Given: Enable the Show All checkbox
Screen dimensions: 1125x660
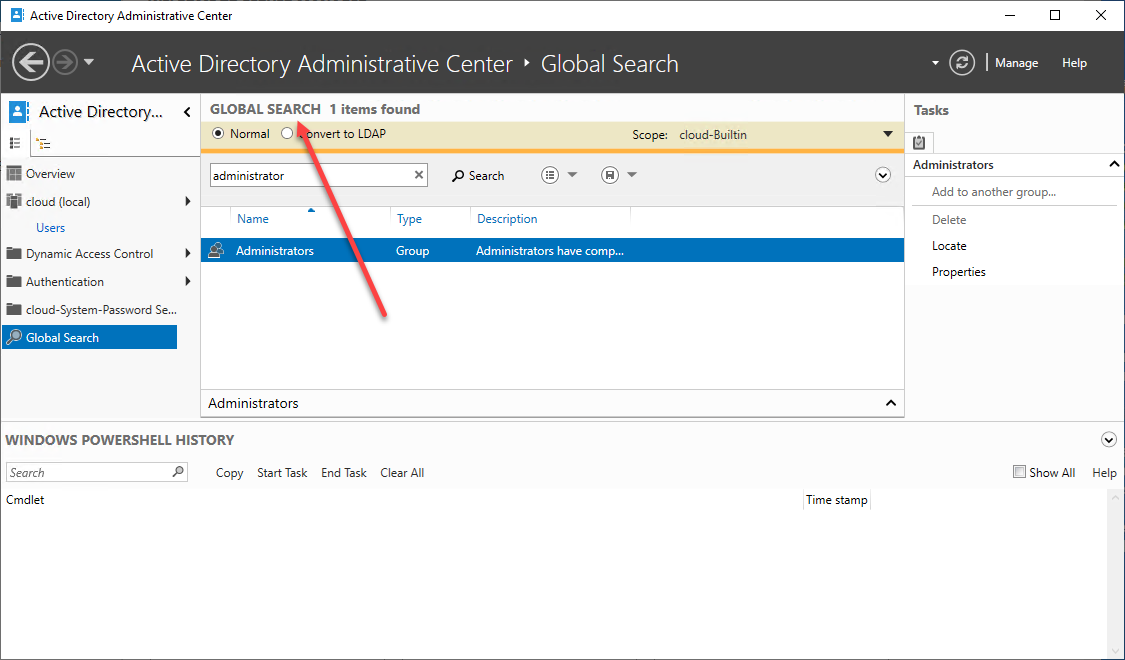Looking at the screenshot, I should (1019, 471).
